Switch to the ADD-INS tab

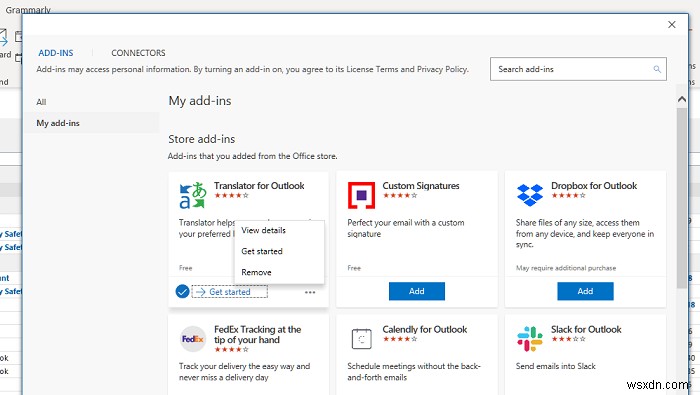tap(56, 53)
